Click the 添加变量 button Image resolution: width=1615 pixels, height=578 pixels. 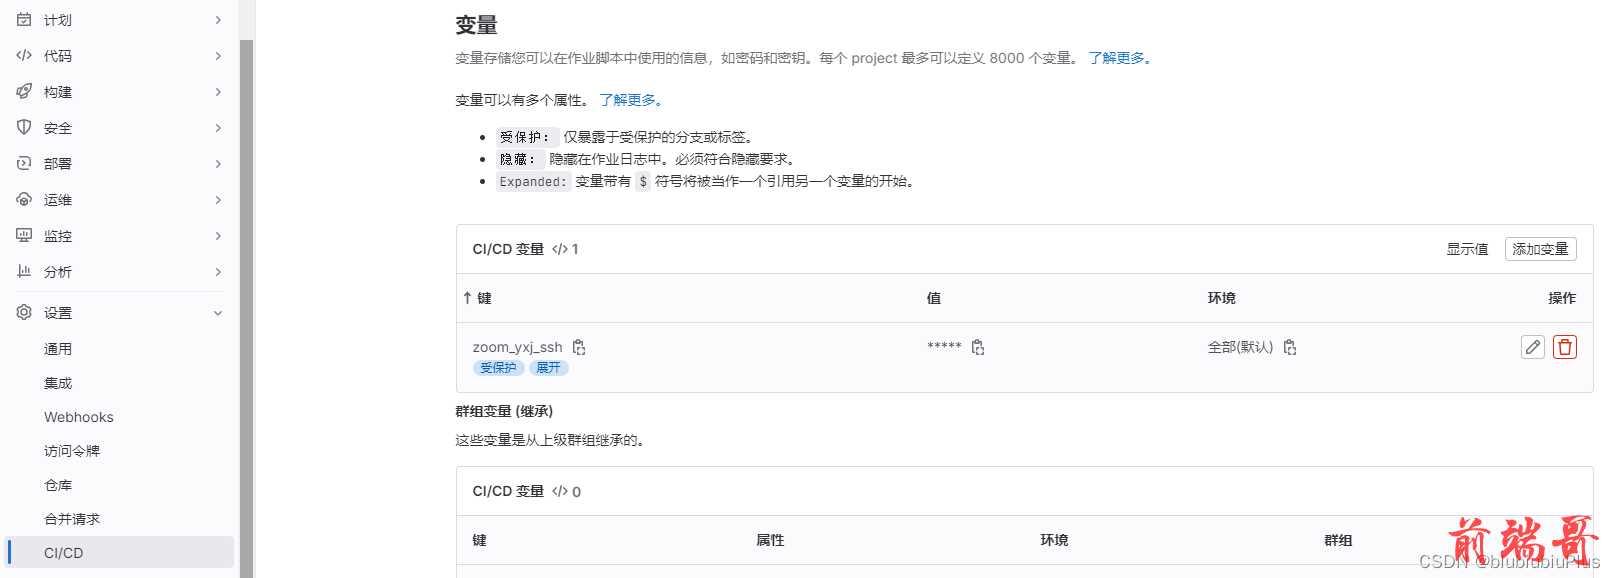pyautogui.click(x=1540, y=249)
